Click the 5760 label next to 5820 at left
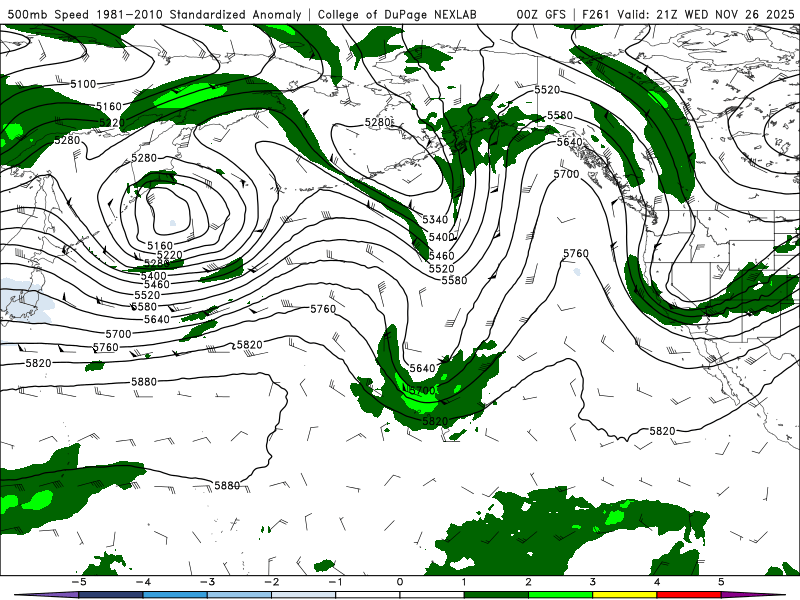Screen dimensions: 800x600 106,347
